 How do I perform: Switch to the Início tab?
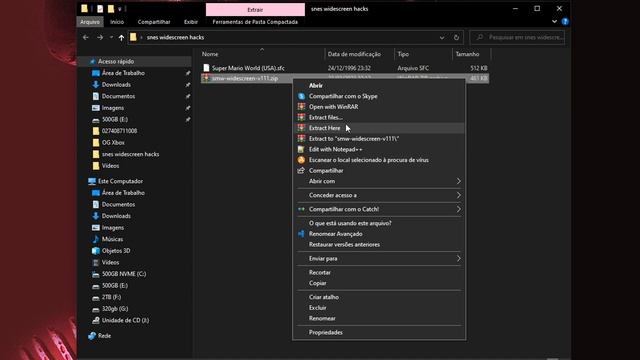[x=117, y=22]
